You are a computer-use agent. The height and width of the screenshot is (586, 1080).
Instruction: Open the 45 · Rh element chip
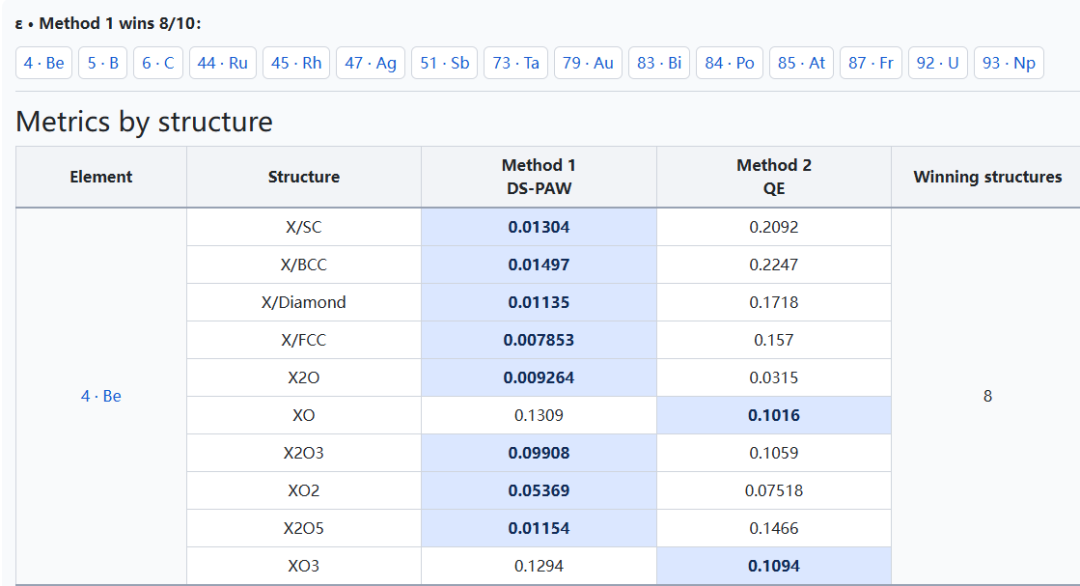(296, 63)
